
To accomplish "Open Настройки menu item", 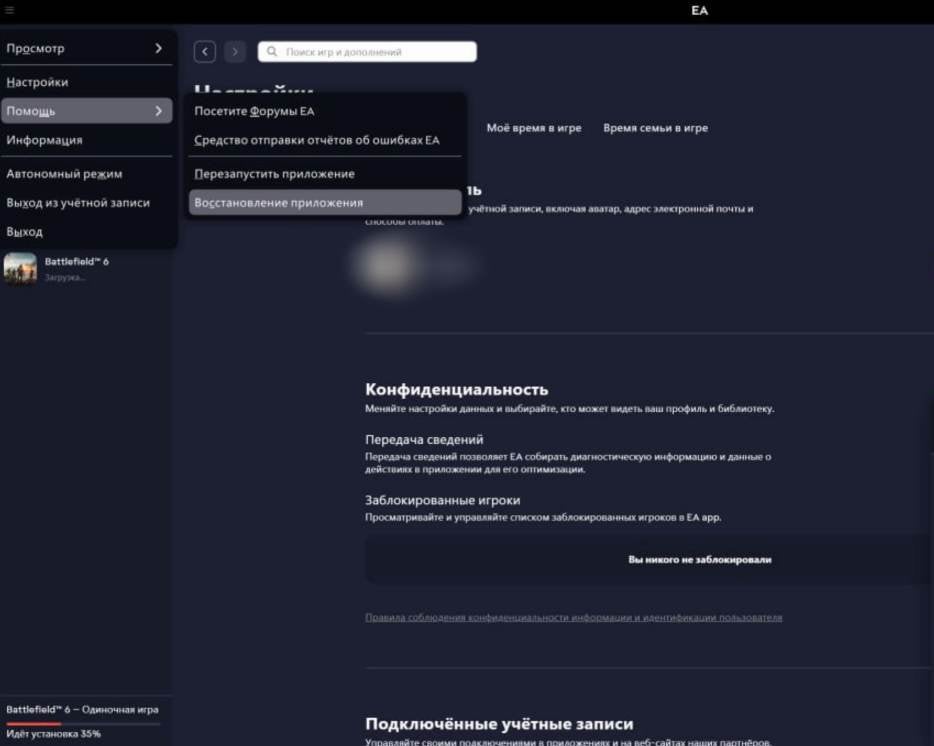I will [x=37, y=82].
